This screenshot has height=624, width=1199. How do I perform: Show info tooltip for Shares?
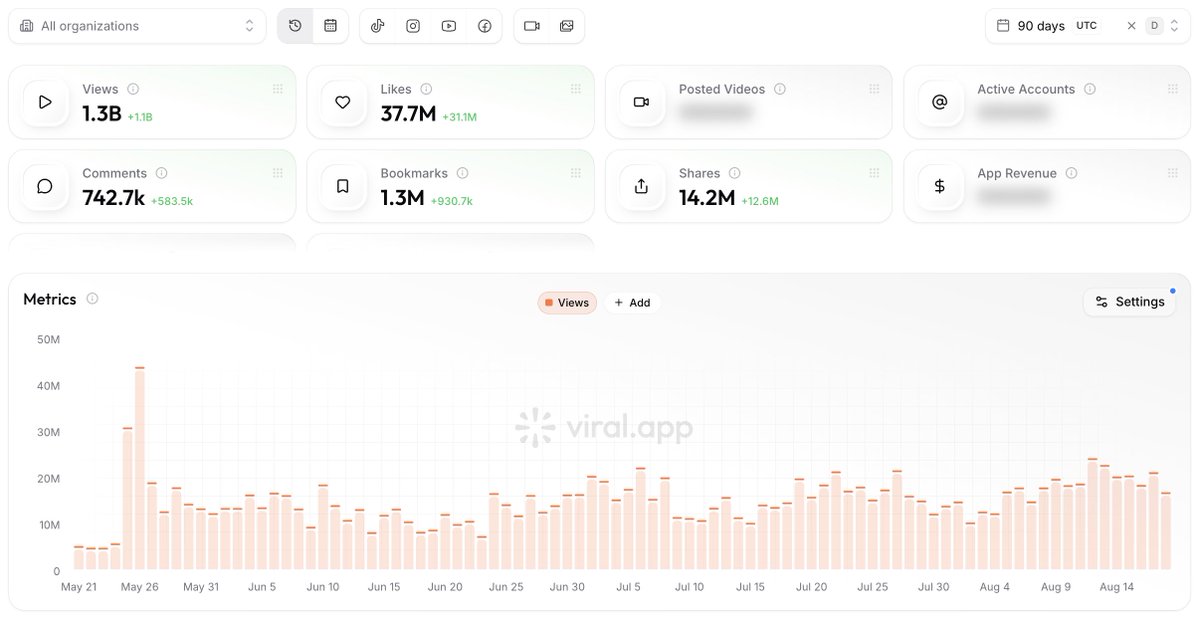pyautogui.click(x=734, y=173)
